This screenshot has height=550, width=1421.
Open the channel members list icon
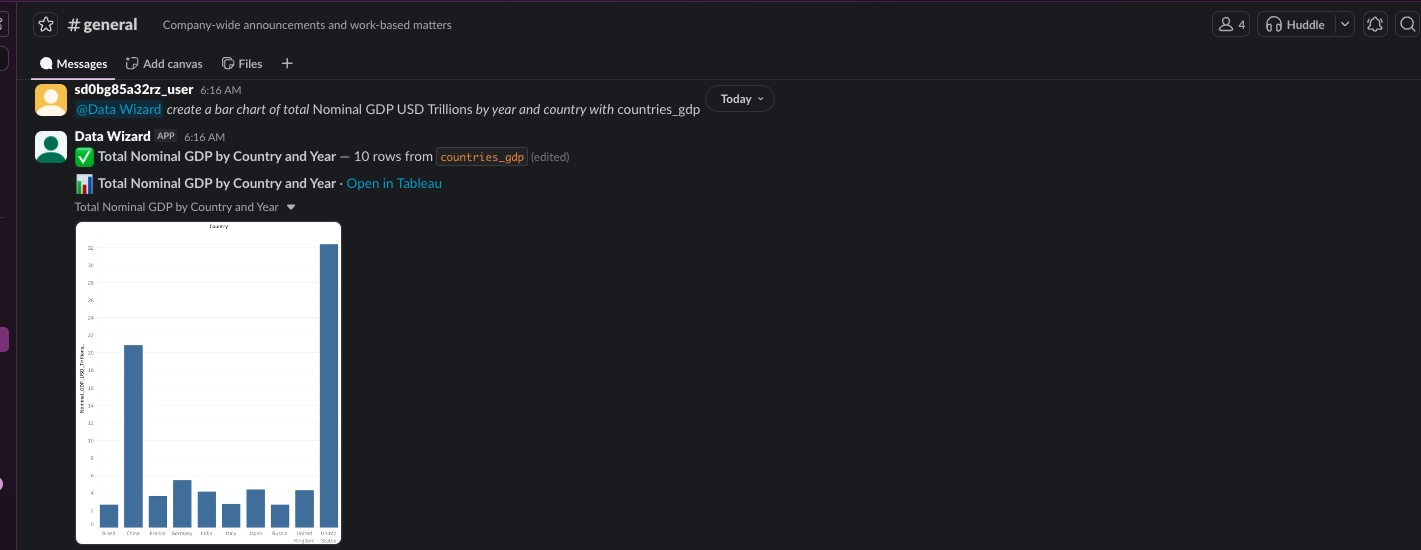1231,25
